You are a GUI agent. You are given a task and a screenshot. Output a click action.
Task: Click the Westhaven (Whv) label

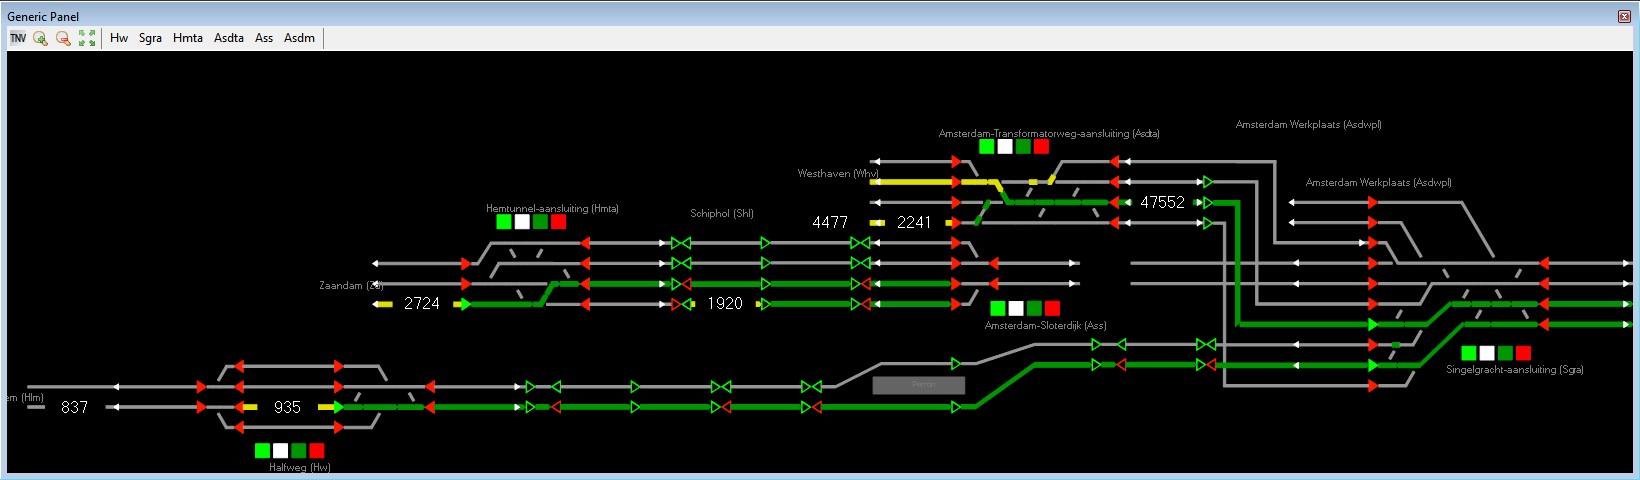click(x=838, y=173)
